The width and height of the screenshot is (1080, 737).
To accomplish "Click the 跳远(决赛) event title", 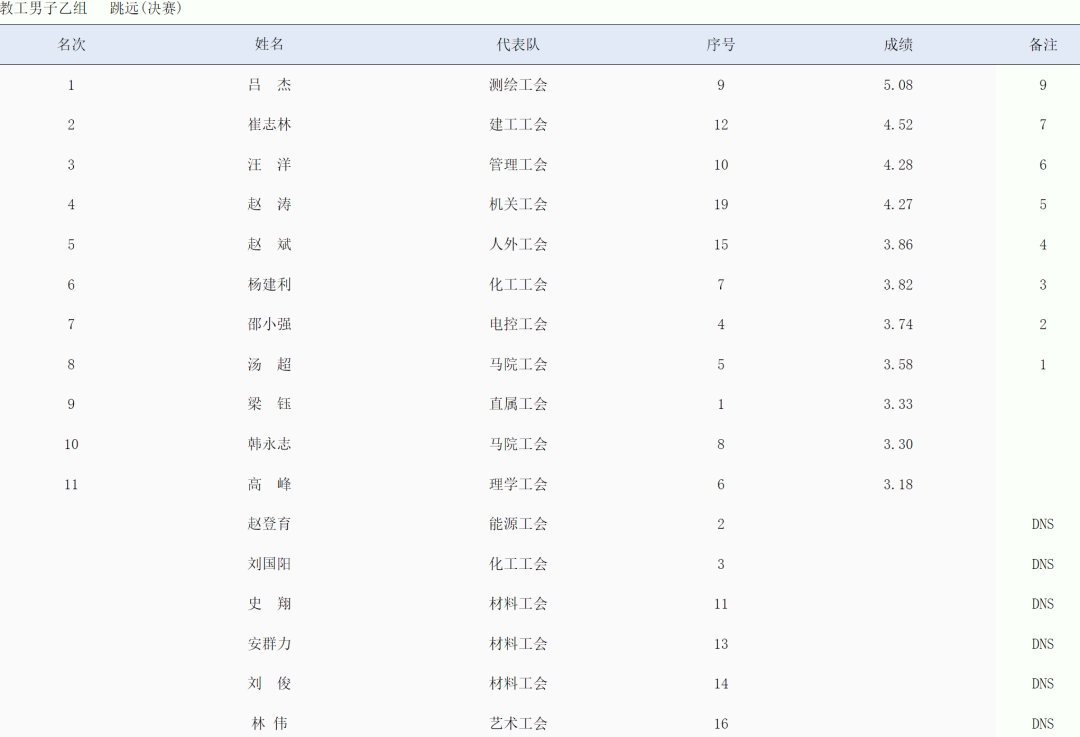I will pos(146,9).
